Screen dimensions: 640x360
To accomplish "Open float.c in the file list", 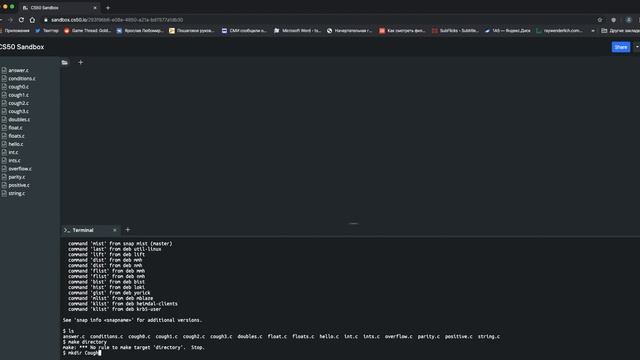I will click(16, 128).
